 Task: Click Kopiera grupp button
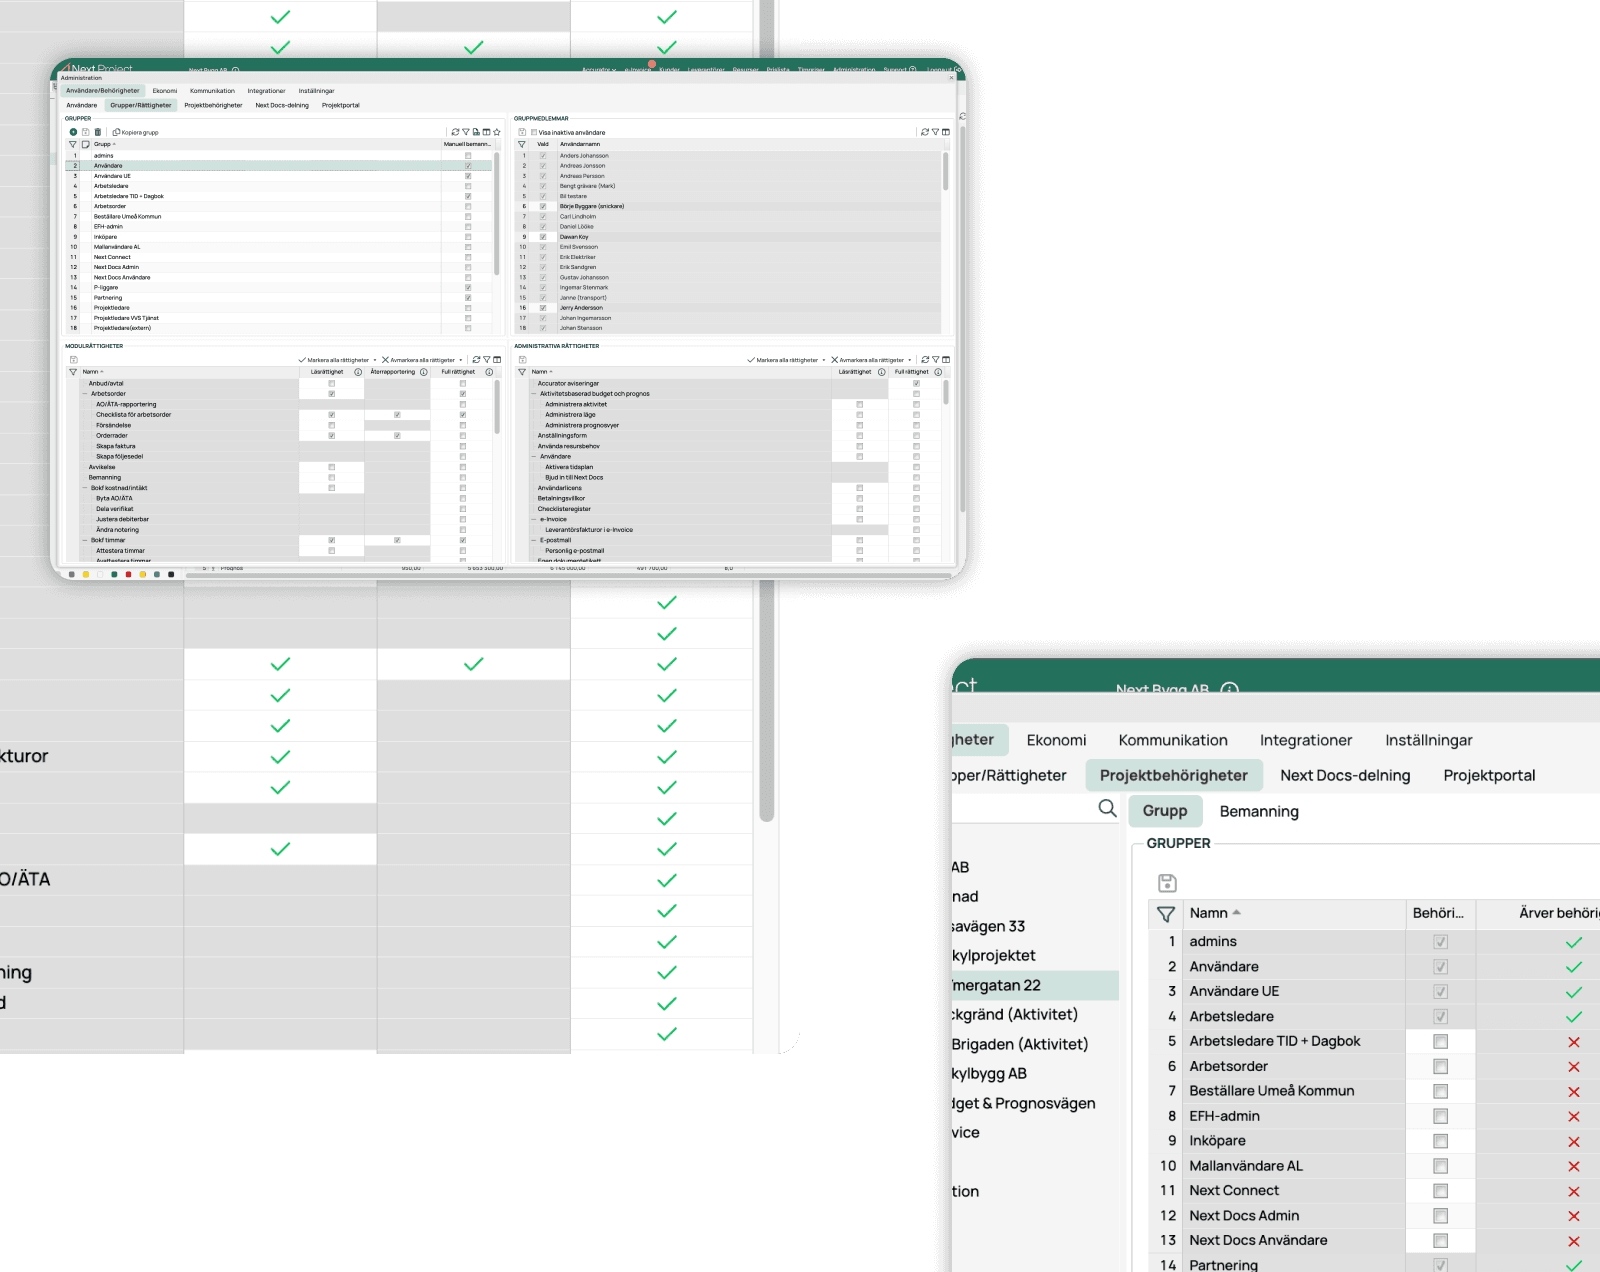136,132
